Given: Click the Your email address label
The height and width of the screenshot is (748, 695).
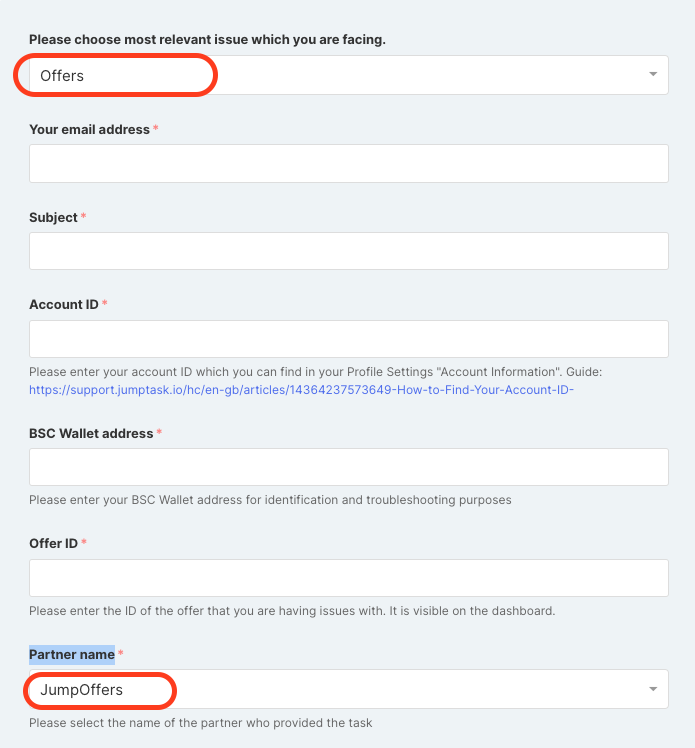Looking at the screenshot, I should point(89,129).
